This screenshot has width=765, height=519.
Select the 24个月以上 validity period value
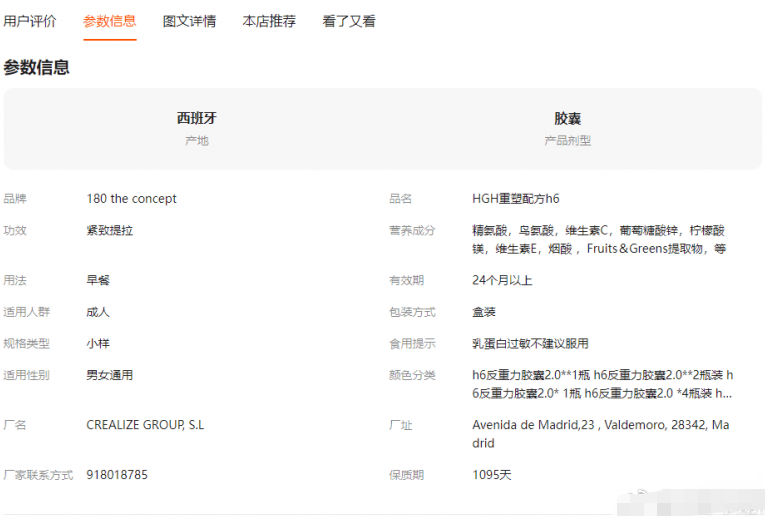click(x=502, y=281)
